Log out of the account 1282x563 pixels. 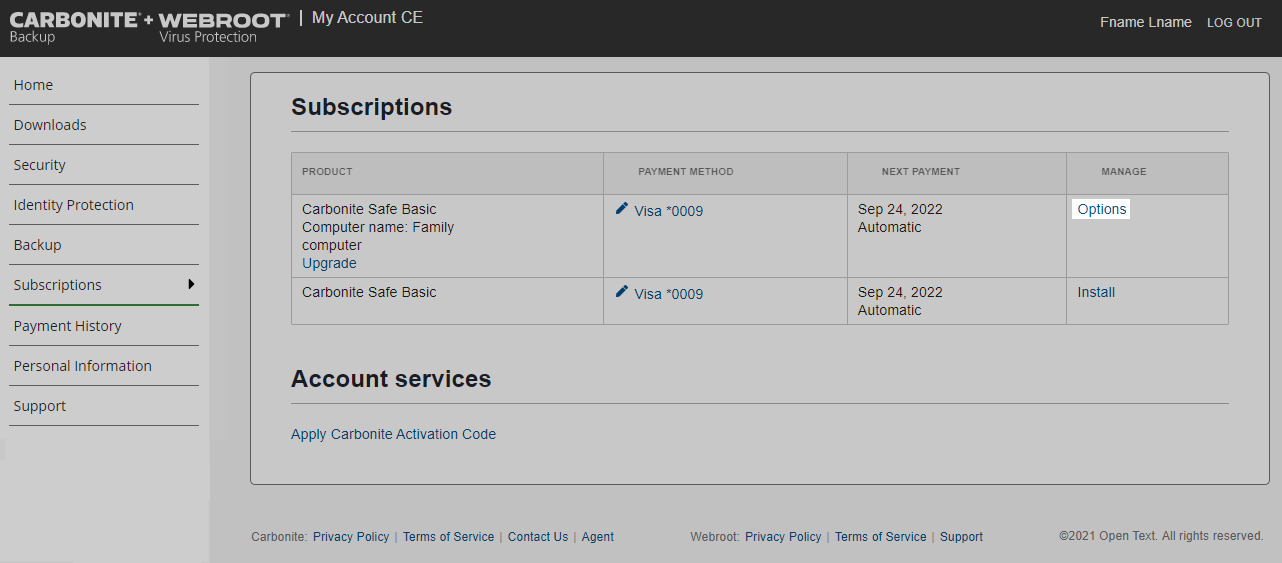tap(1234, 23)
